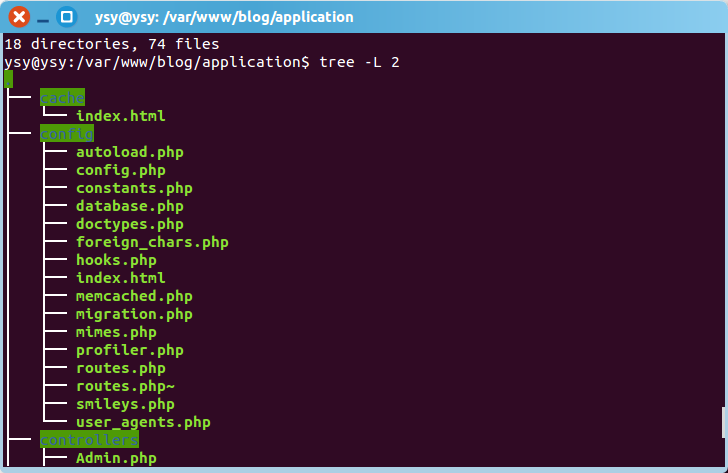
Task: Click memcached.php file name
Action: (x=134, y=296)
